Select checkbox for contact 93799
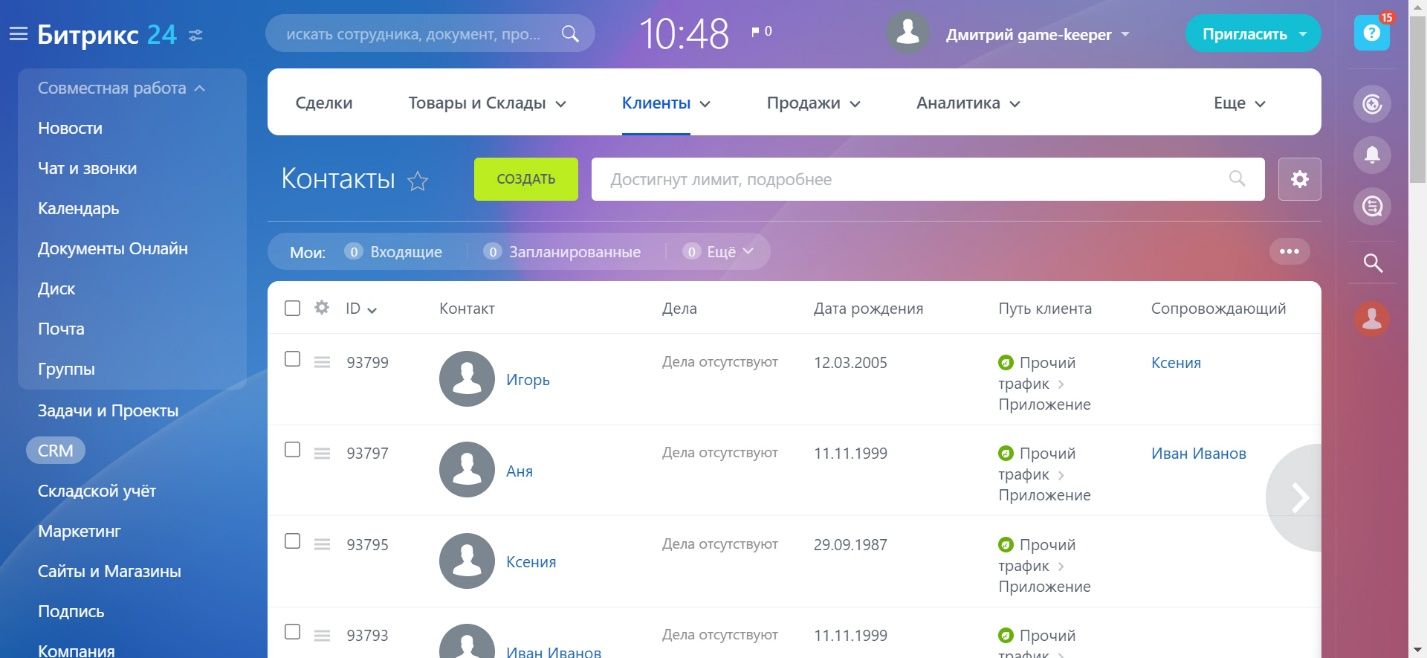The width and height of the screenshot is (1427, 658). (292, 358)
